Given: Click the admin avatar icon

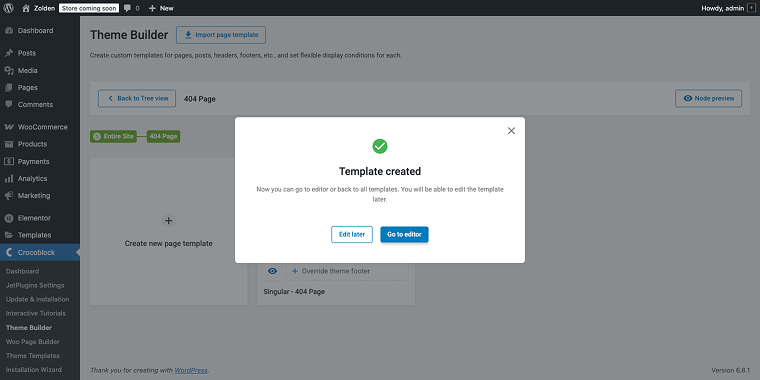Looking at the screenshot, I should 752,8.
